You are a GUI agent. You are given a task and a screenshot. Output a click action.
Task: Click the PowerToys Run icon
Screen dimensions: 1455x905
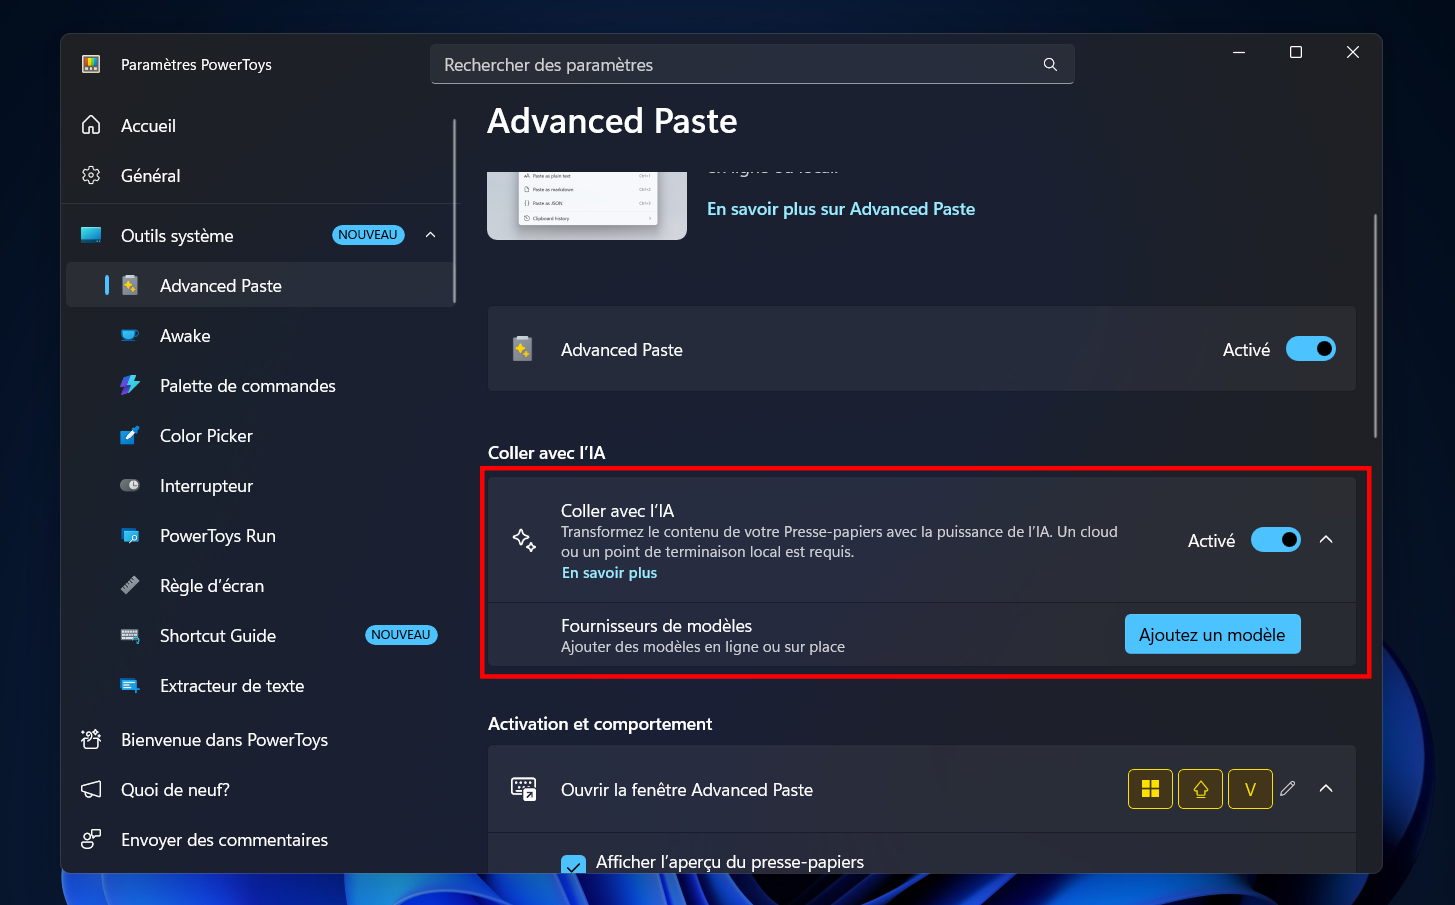click(130, 535)
